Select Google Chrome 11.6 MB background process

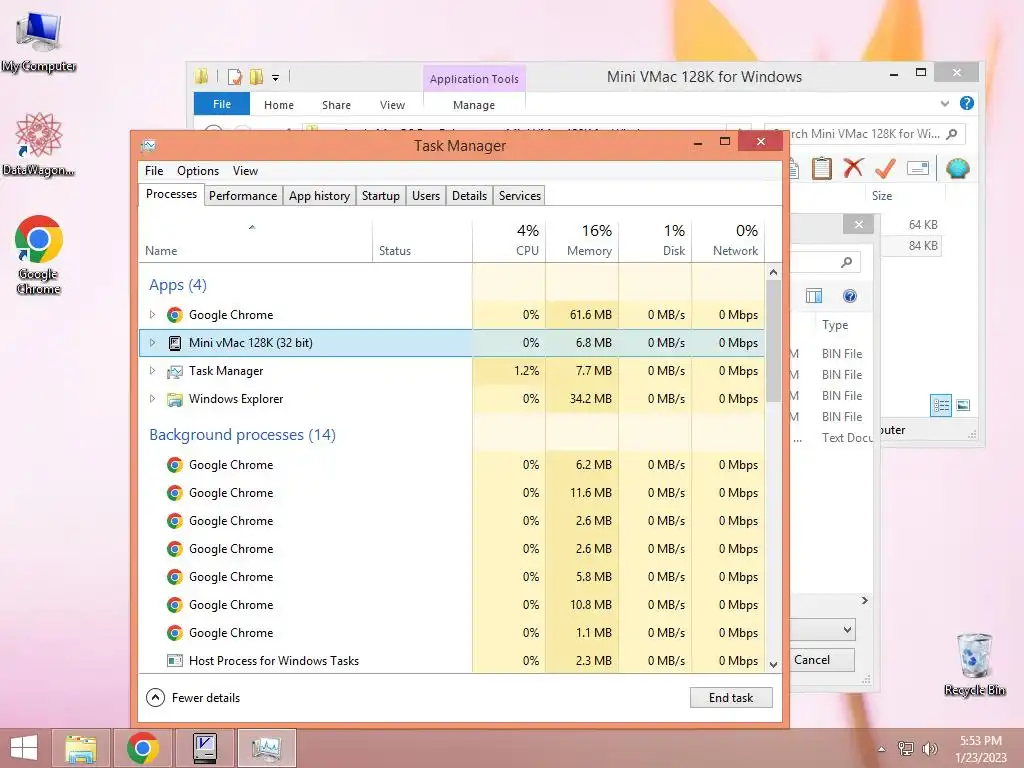tap(451, 493)
